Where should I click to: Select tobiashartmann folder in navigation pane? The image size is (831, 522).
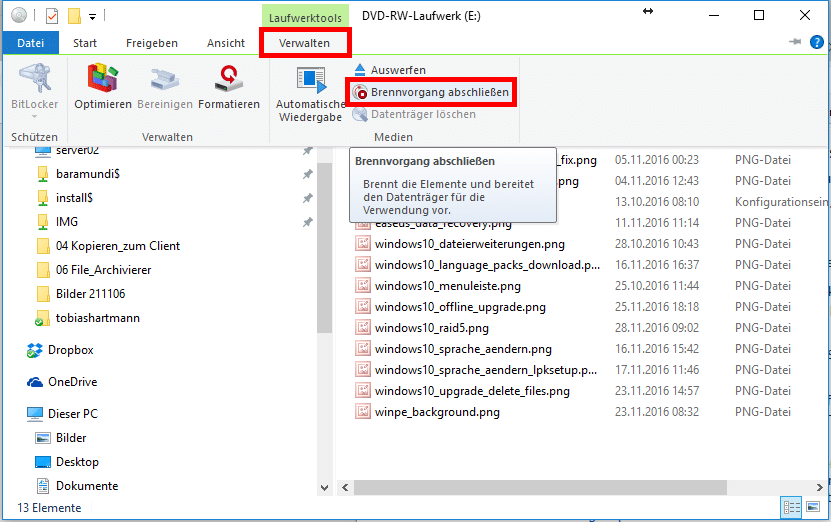point(98,318)
